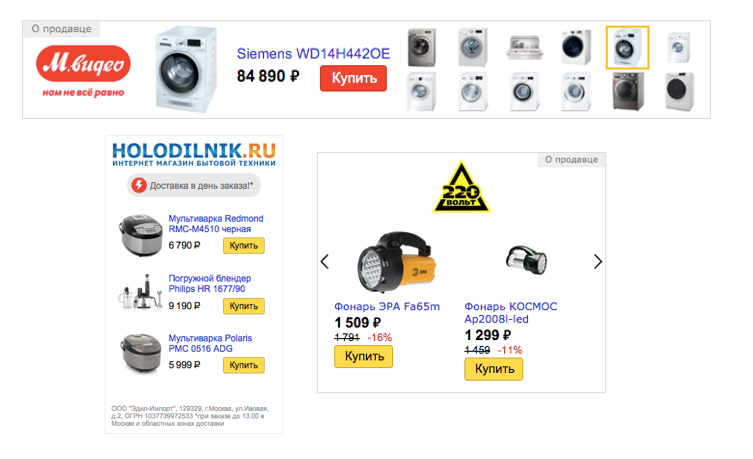The width and height of the screenshot is (753, 459).
Task: Buy the Redmond RMC-M4510 multicooker
Action: click(x=243, y=245)
